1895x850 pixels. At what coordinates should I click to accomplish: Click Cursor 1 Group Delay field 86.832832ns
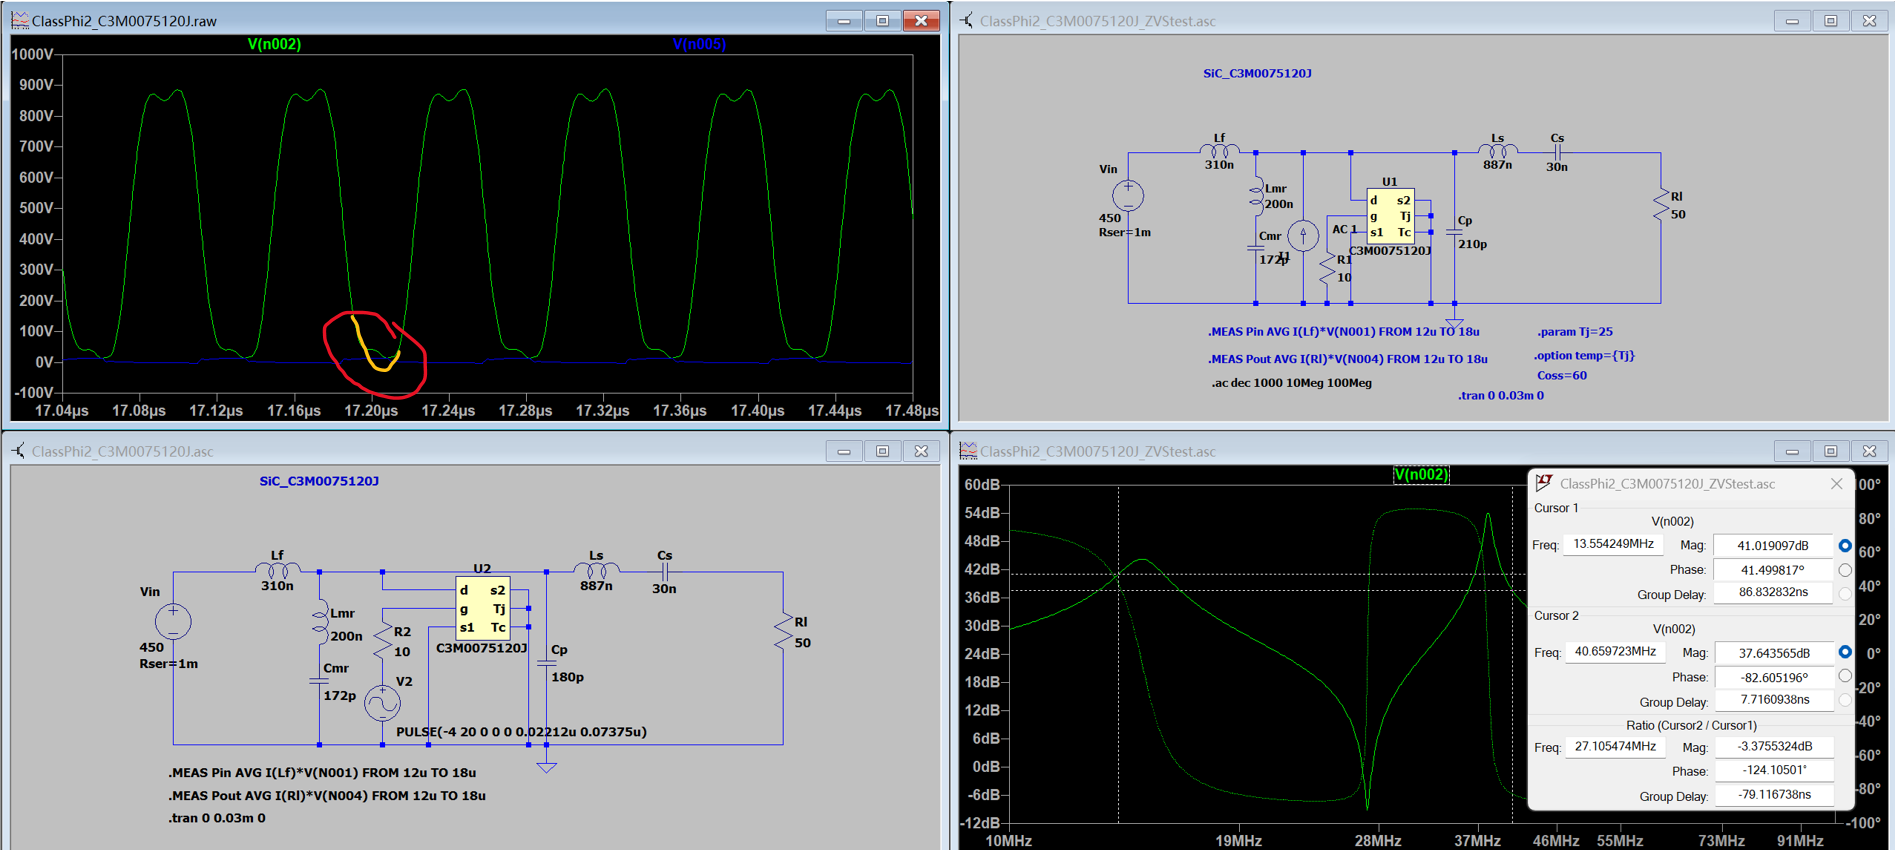pyautogui.click(x=1773, y=593)
